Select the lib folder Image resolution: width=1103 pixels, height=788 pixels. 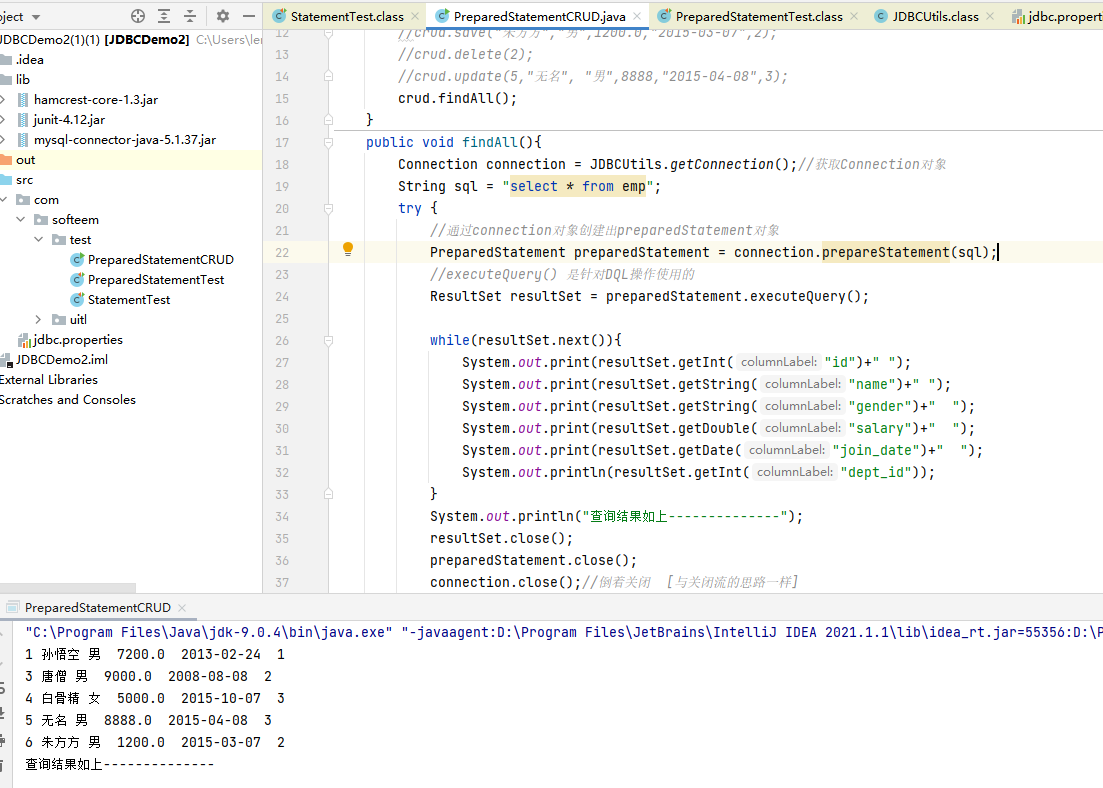[x=23, y=80]
